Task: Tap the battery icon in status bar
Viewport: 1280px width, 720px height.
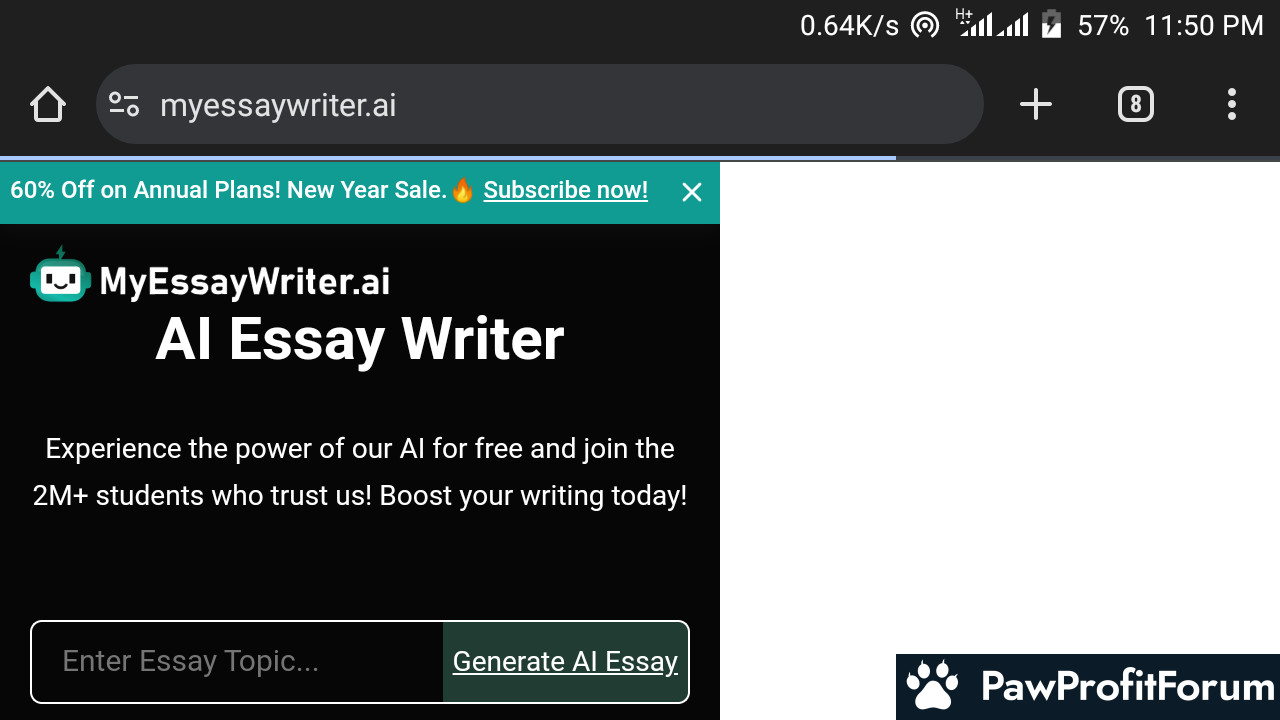Action: [1051, 24]
